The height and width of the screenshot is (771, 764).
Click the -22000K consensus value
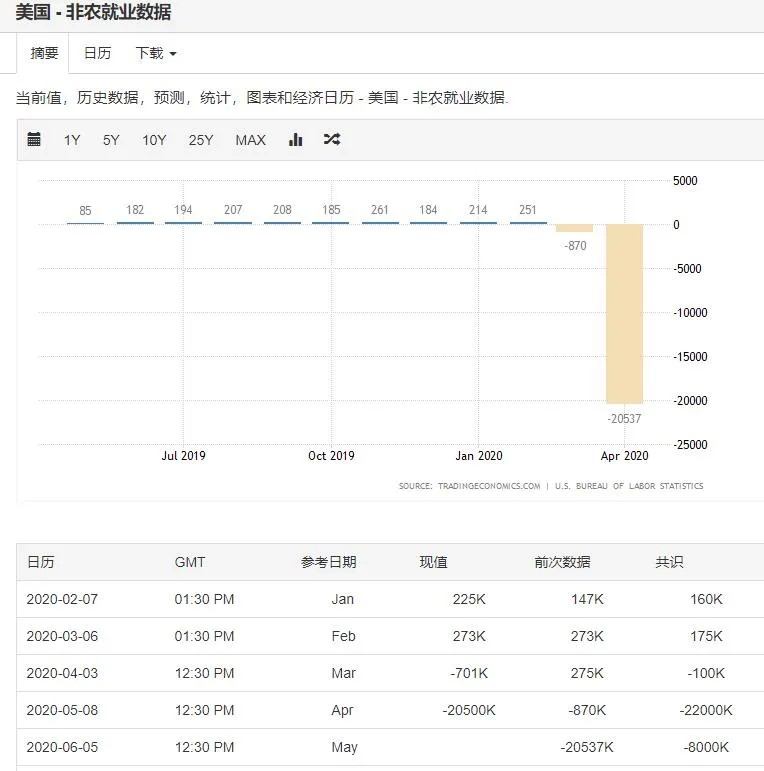point(706,710)
